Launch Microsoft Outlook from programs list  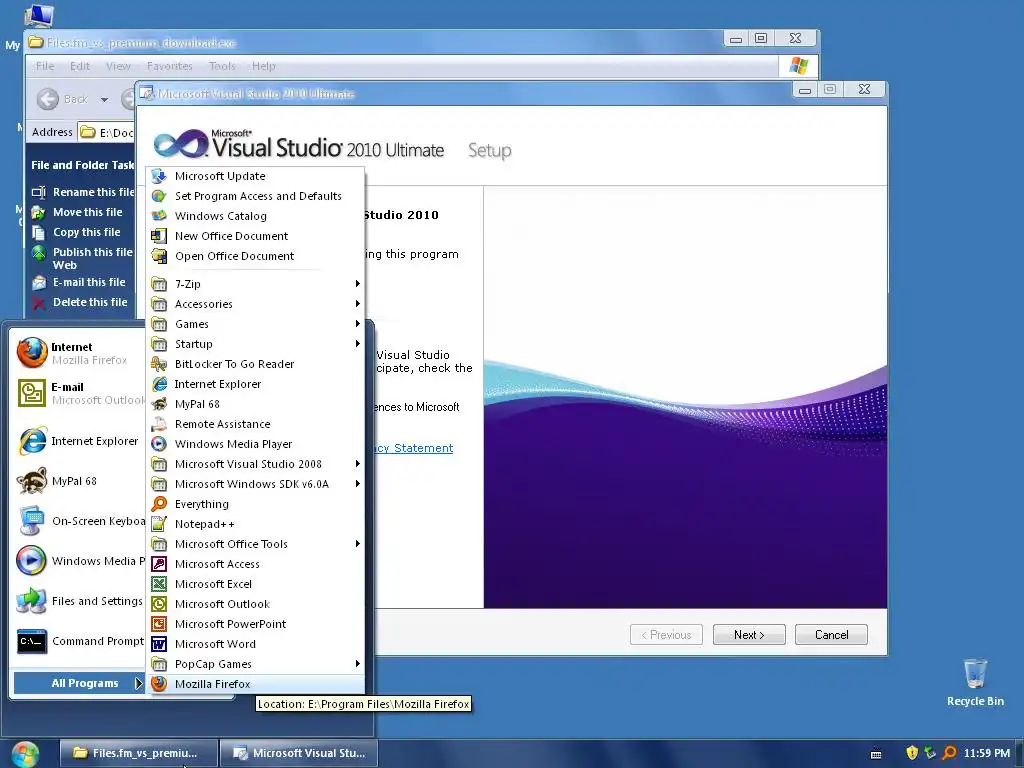point(255,604)
